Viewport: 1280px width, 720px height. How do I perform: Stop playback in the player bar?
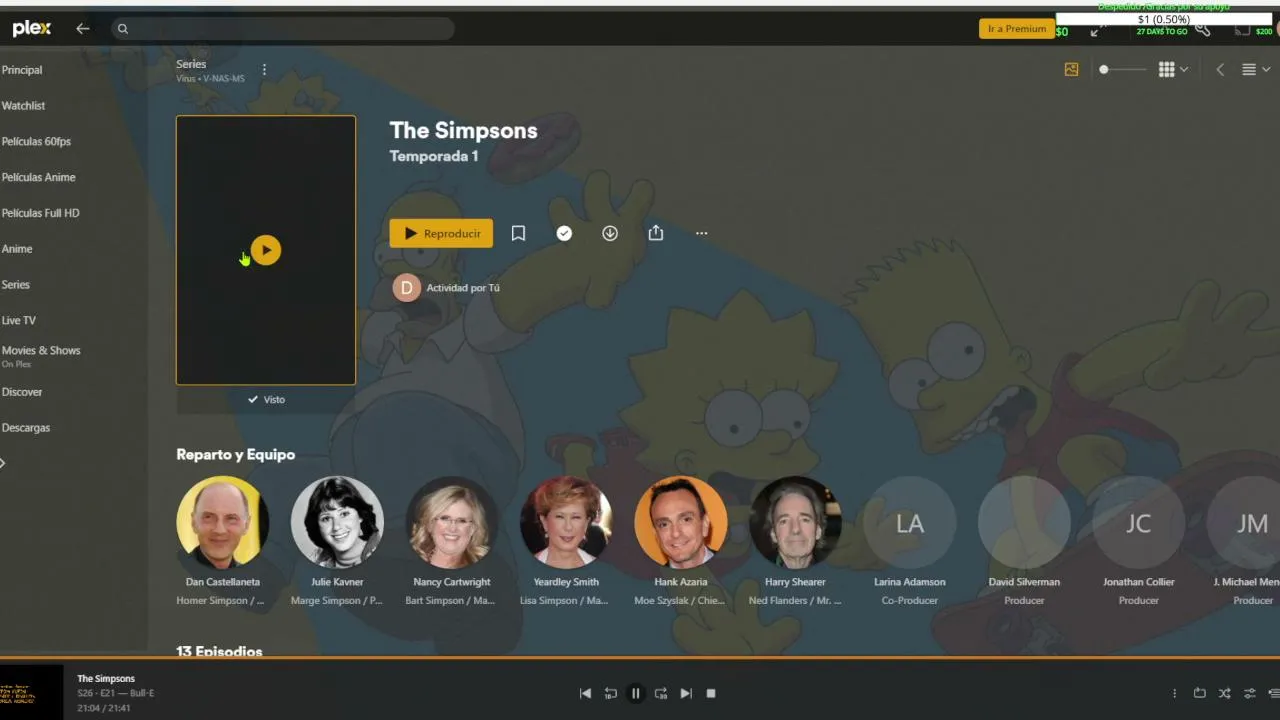[711, 693]
